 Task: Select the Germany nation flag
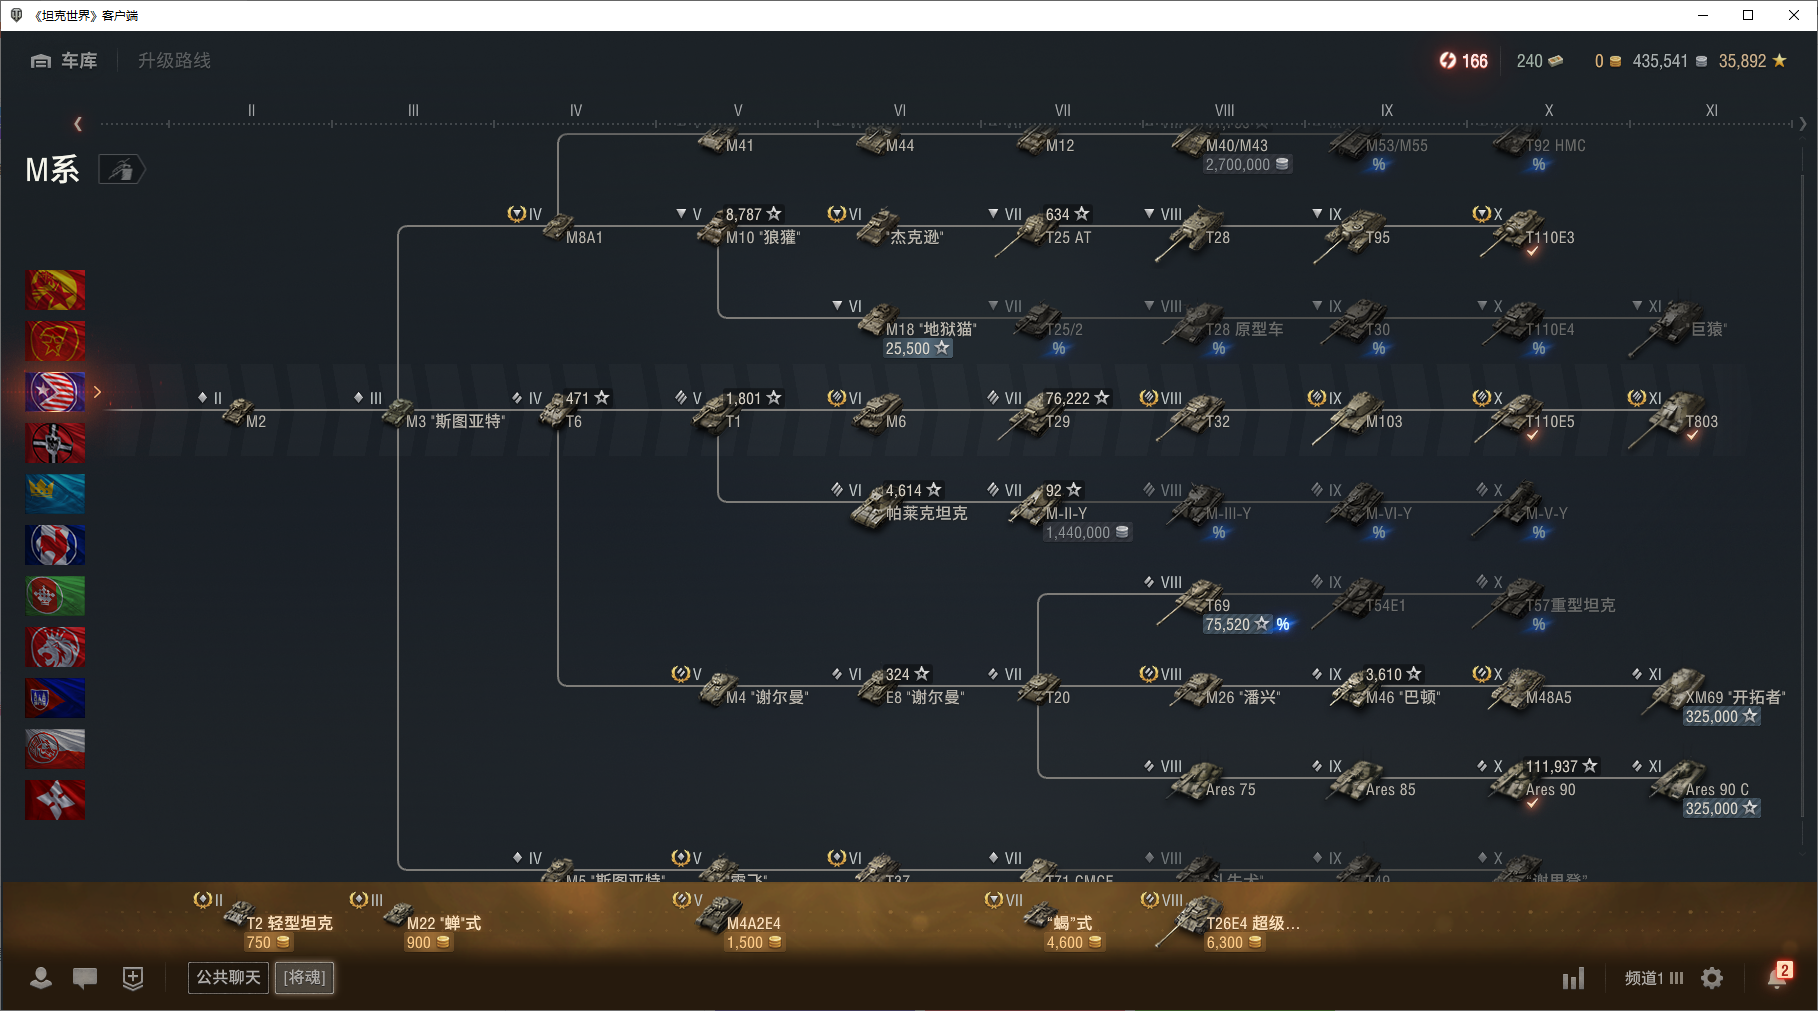pos(55,443)
